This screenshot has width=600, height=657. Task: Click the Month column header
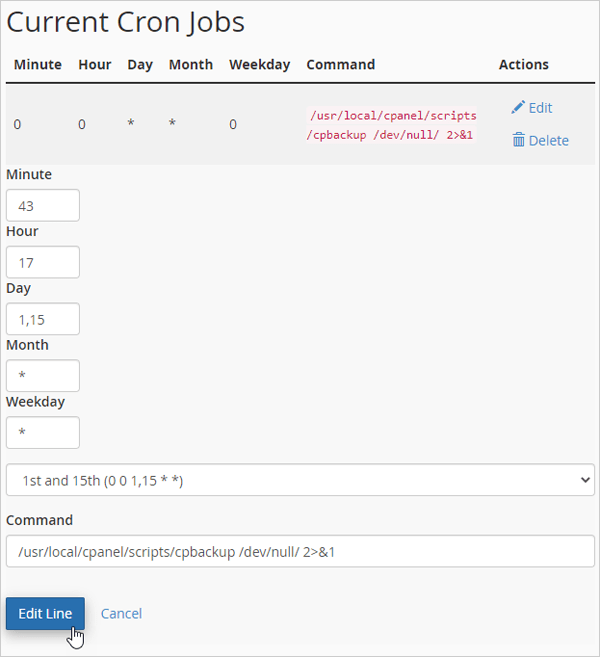[191, 65]
